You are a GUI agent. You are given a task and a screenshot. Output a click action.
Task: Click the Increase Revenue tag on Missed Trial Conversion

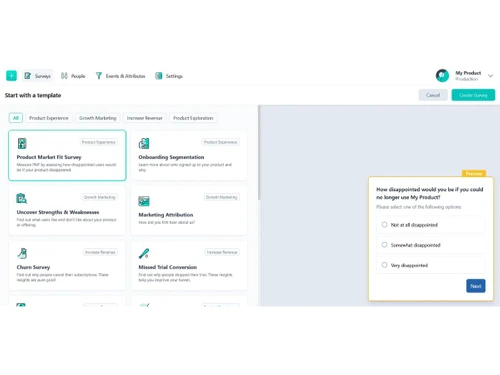pos(222,252)
